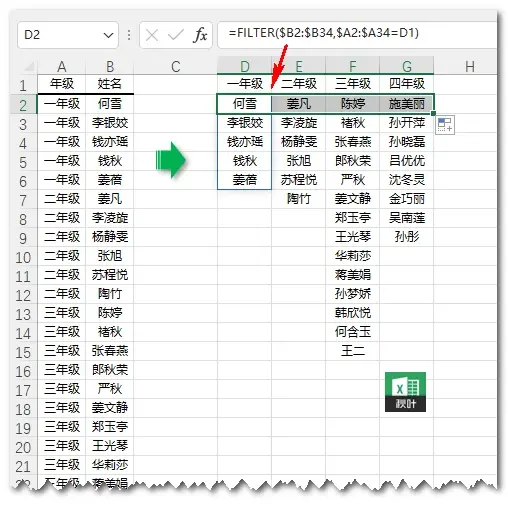The height and width of the screenshot is (507, 508).
Task: Select column A header
Action: (x=62, y=66)
